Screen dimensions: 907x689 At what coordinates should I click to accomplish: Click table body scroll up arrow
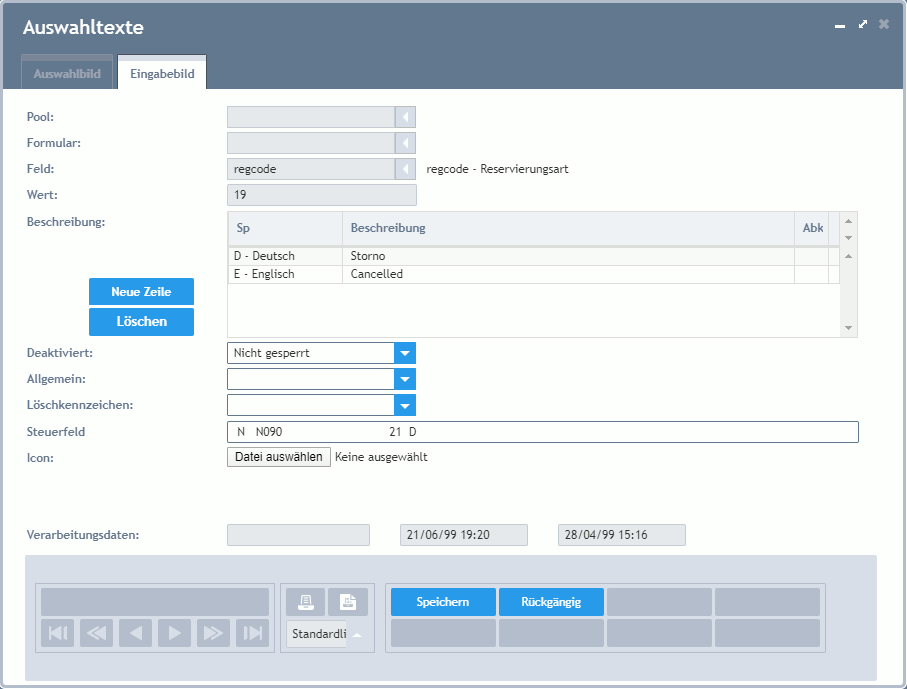click(849, 256)
